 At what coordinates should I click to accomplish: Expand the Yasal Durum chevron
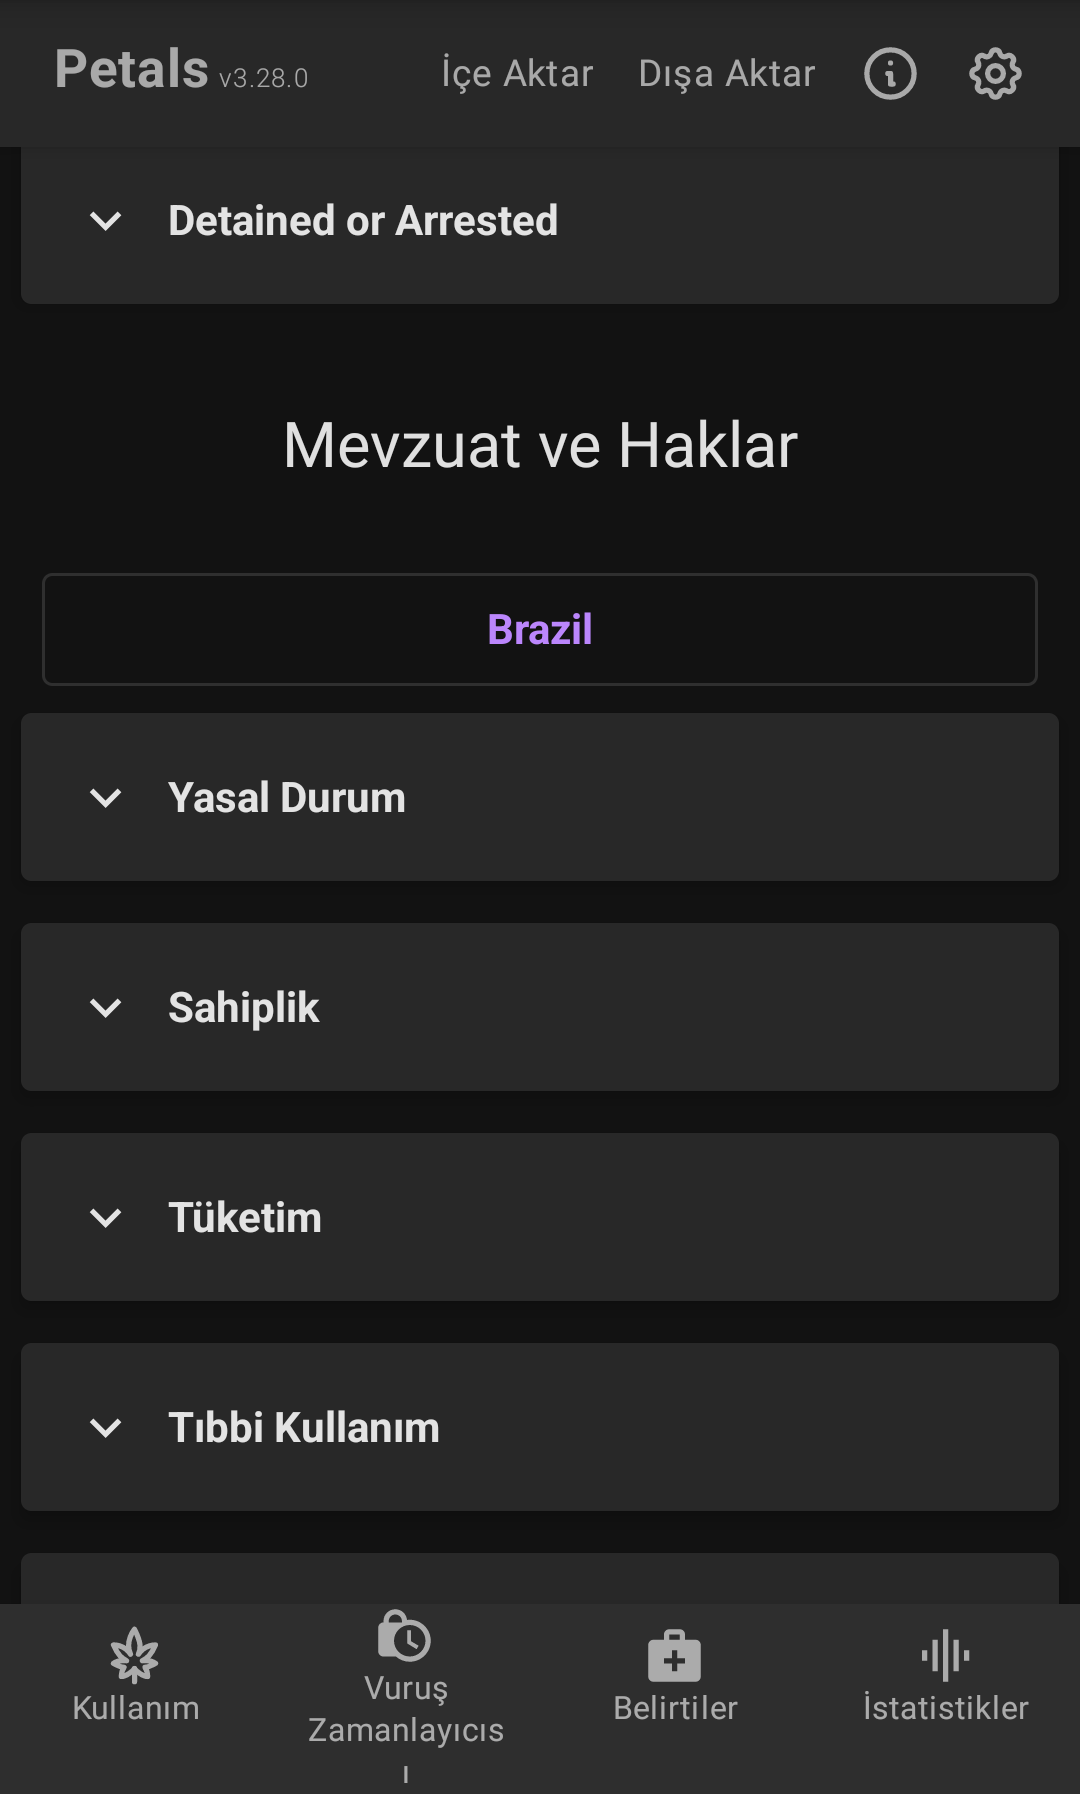pos(106,798)
